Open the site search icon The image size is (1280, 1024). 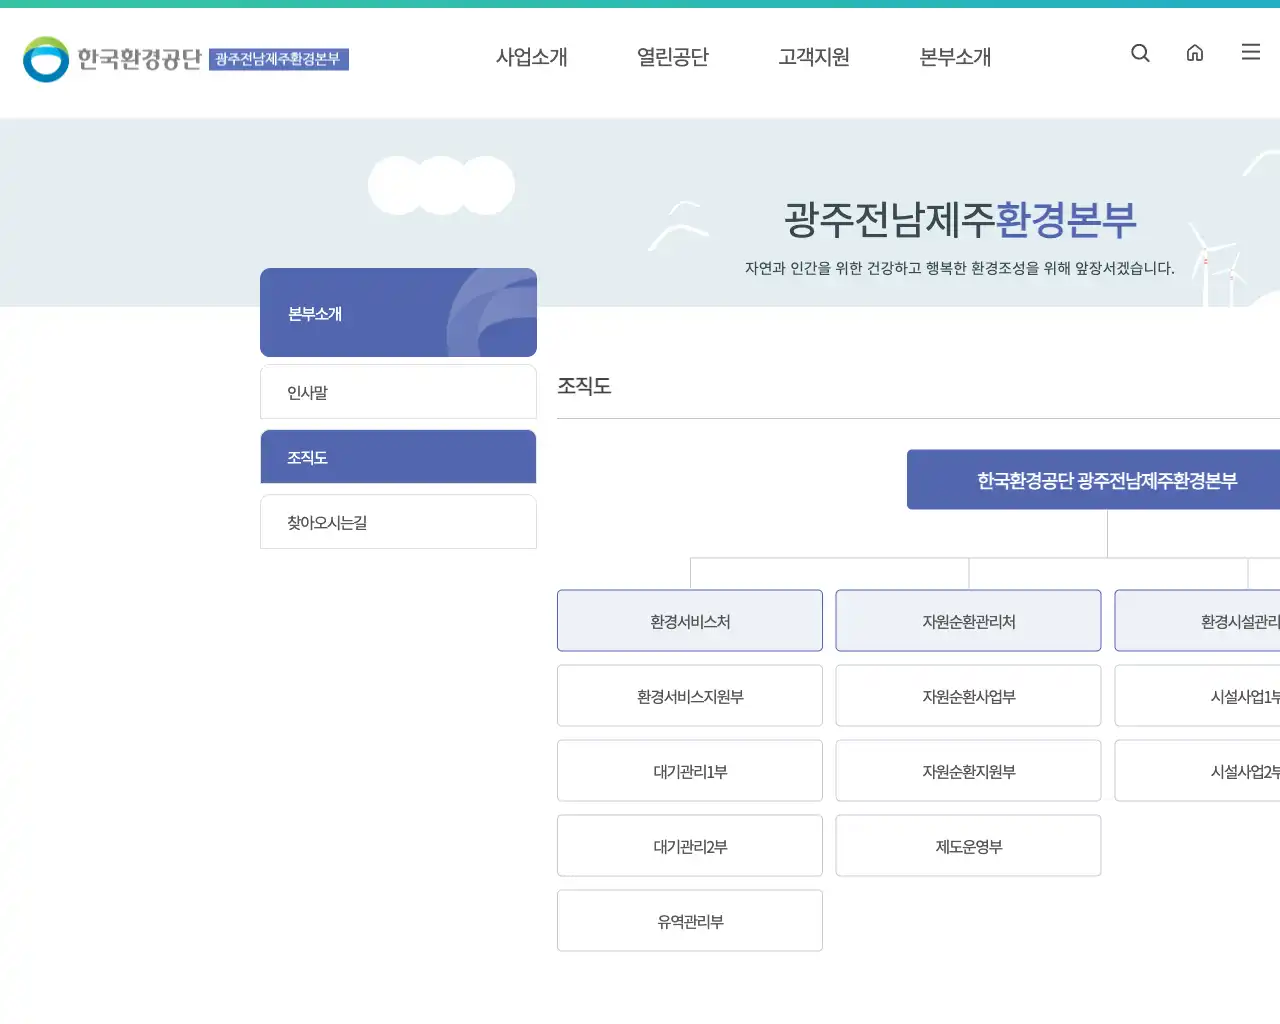1140,53
